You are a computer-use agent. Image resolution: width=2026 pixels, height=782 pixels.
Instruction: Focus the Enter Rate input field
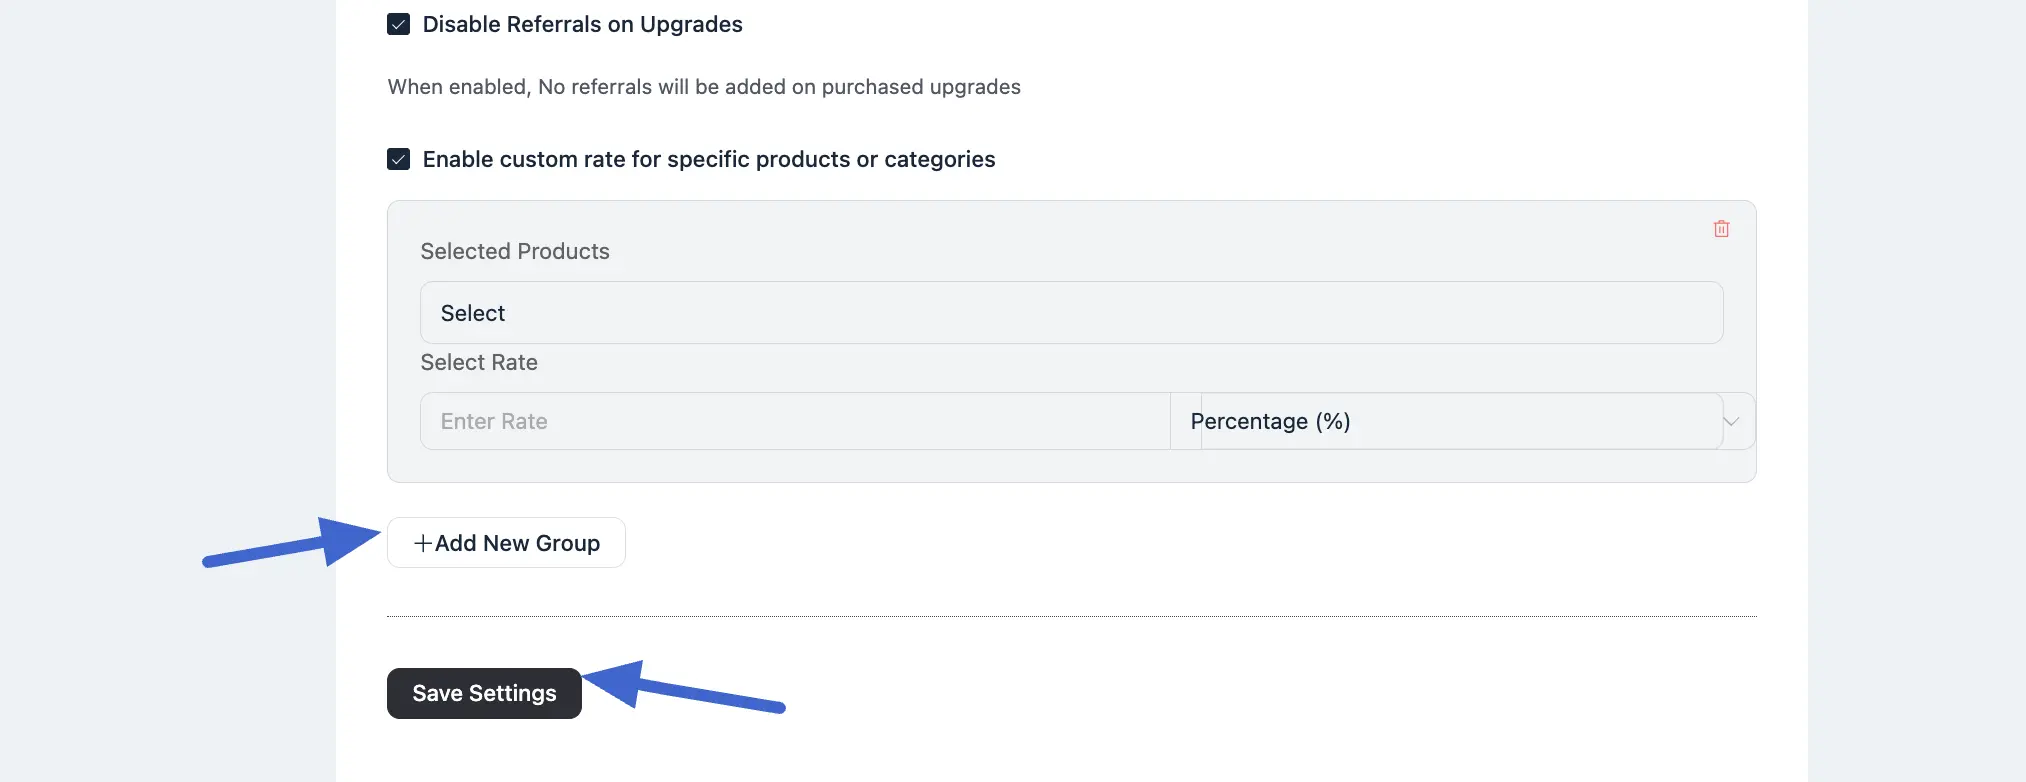[x=795, y=421]
